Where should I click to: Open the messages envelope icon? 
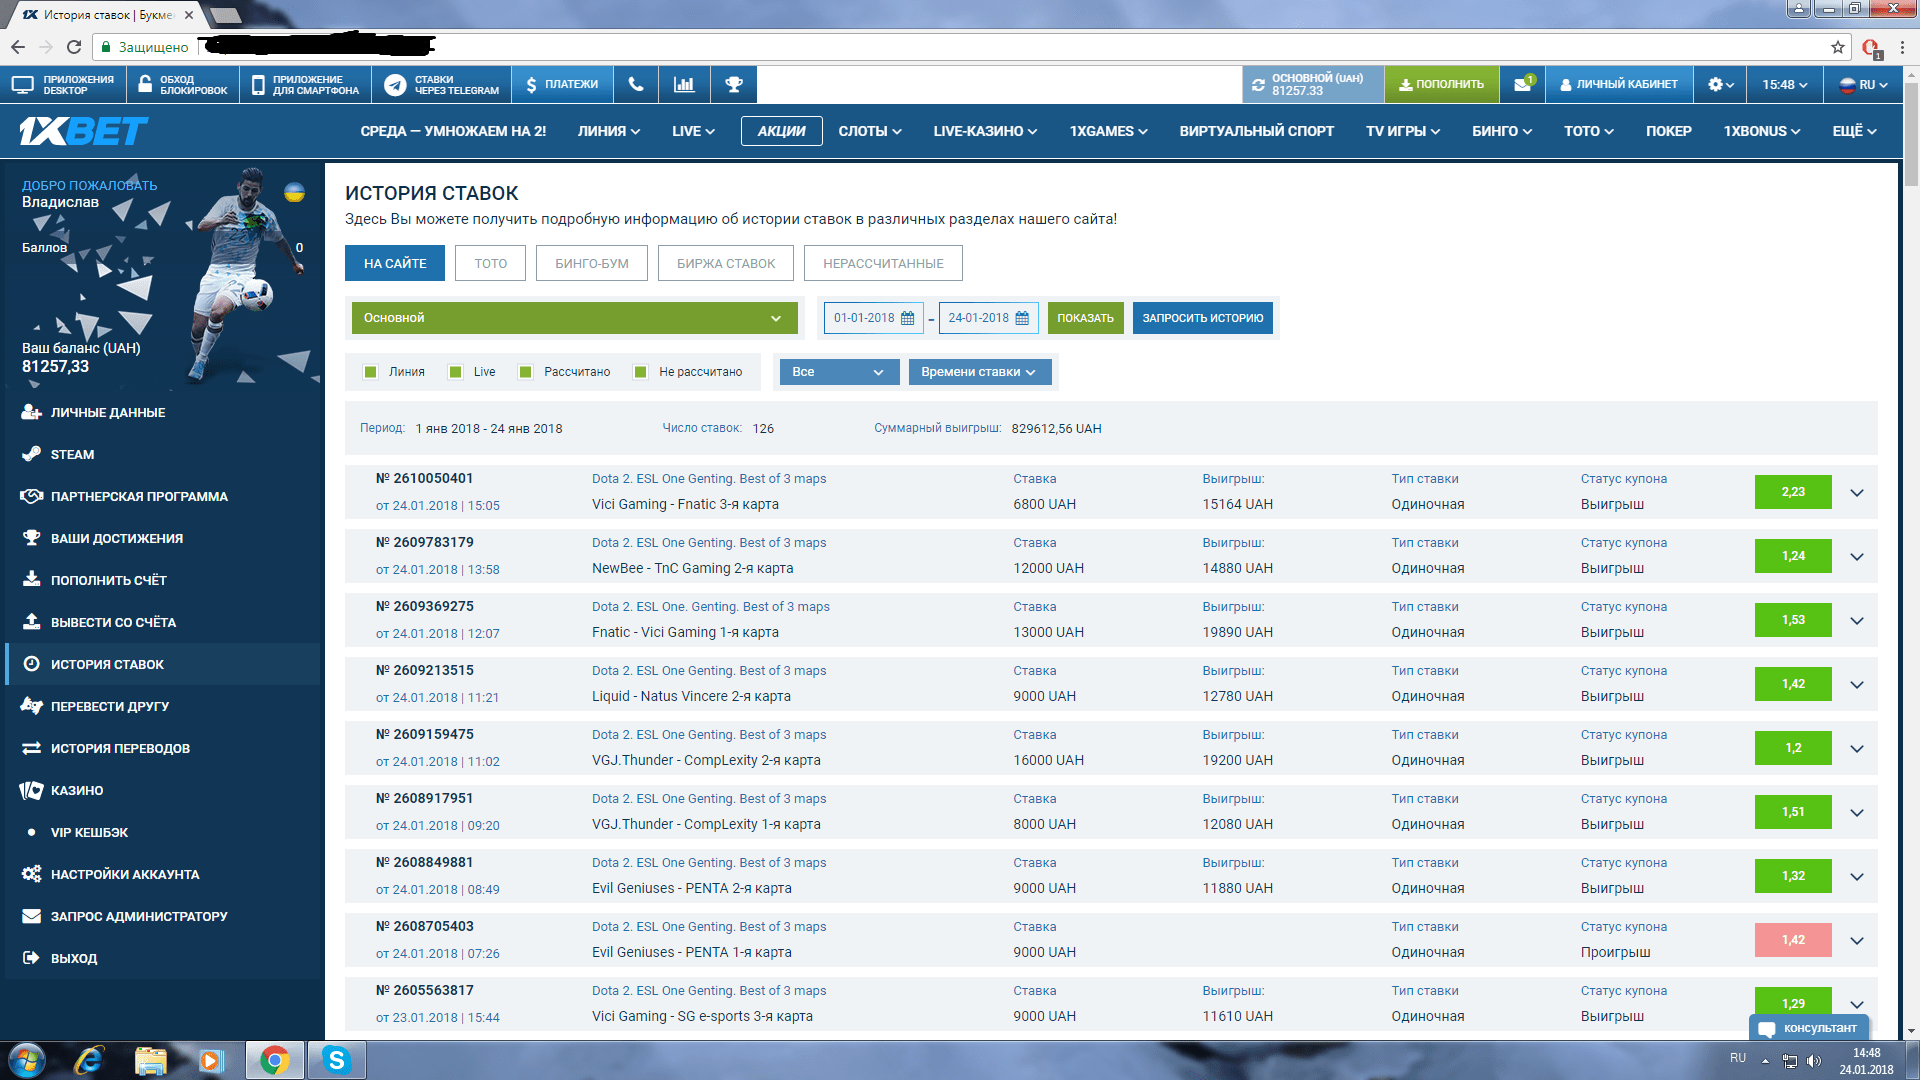point(1522,85)
